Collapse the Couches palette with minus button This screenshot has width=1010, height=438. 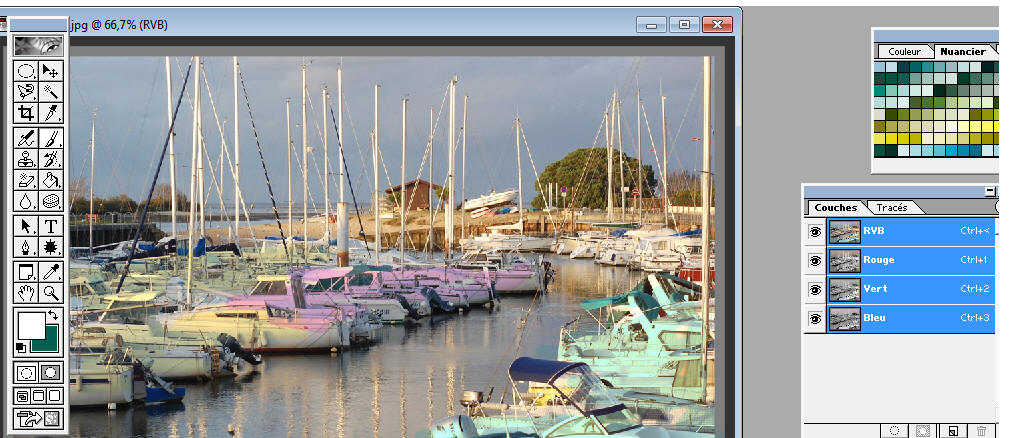tap(989, 191)
